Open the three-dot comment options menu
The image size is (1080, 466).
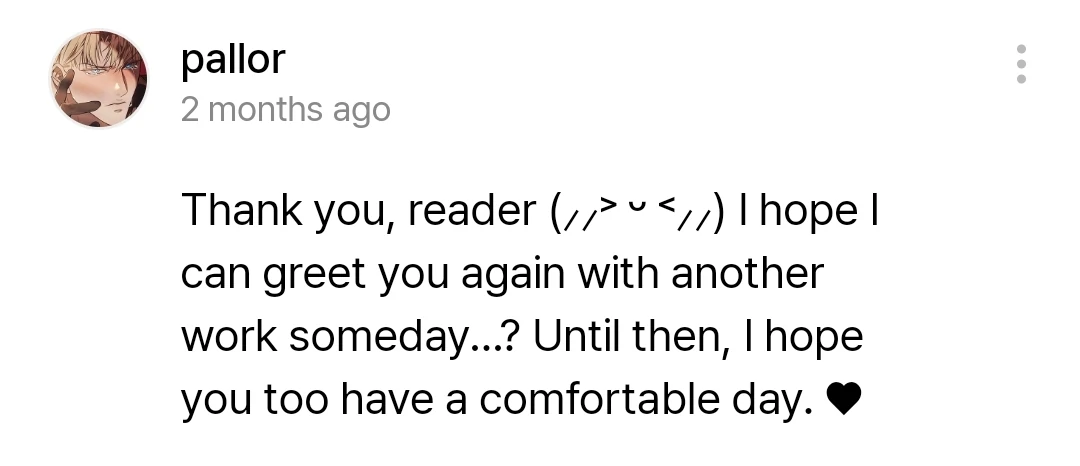pyautogui.click(x=1021, y=64)
